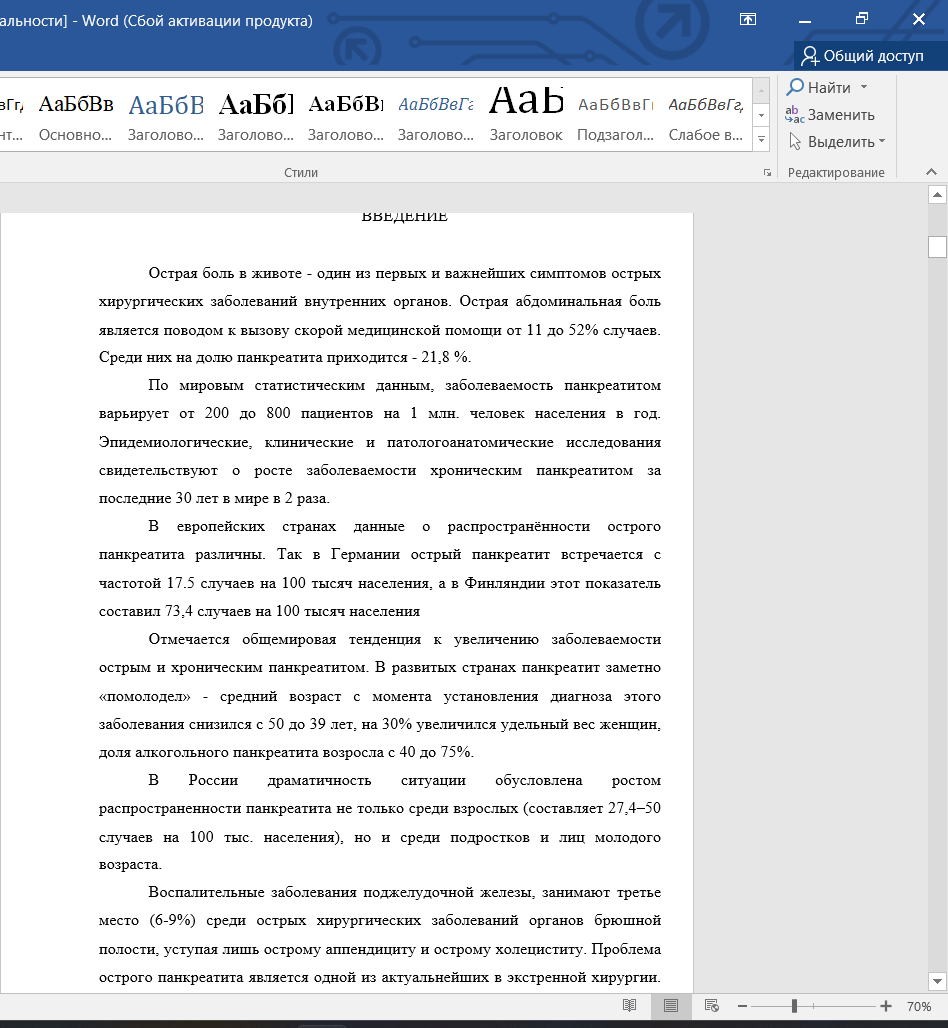Click the Найти (Find) magnifier icon
This screenshot has width=948, height=1028.
point(796,88)
